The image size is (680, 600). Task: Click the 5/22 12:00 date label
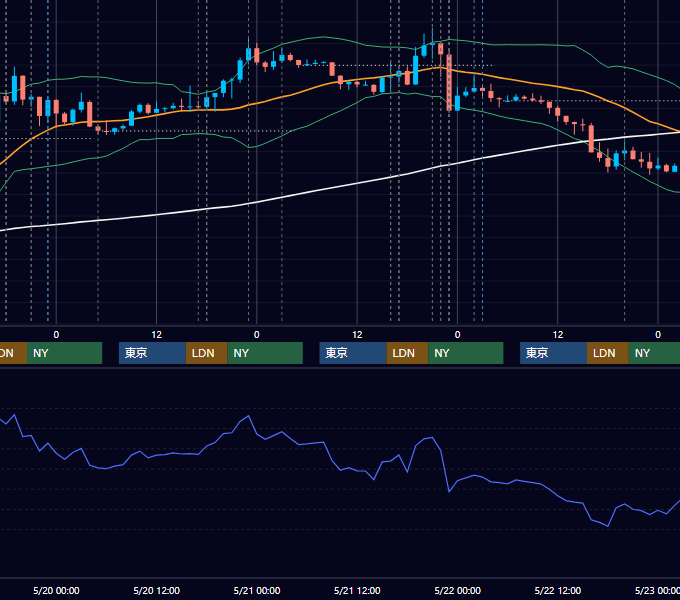(x=558, y=590)
